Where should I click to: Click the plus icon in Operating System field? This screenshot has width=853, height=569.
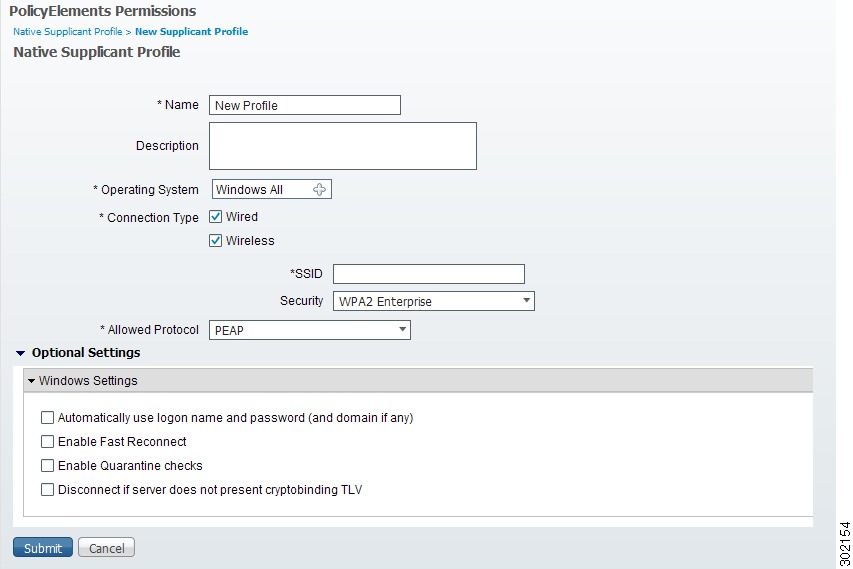(x=319, y=189)
